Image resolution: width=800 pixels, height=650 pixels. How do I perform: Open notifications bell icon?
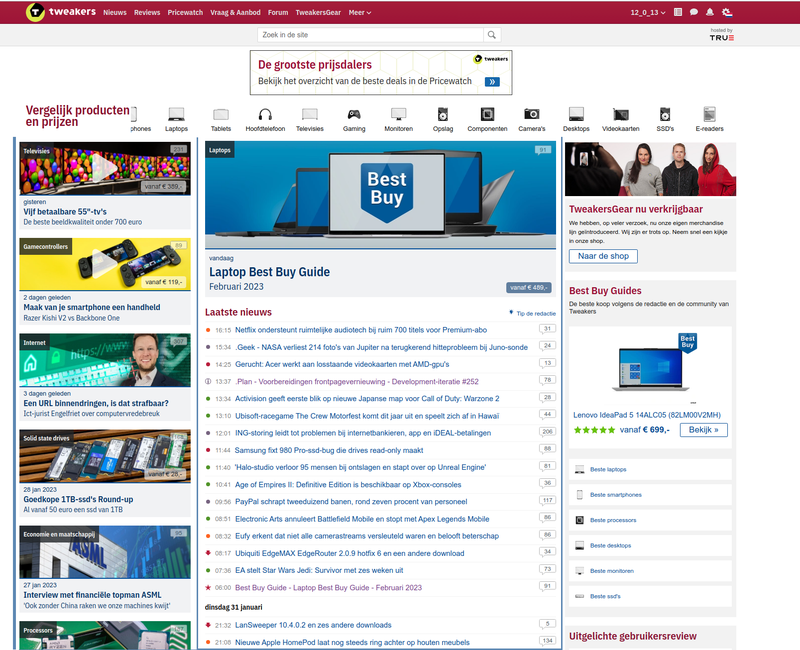710,12
